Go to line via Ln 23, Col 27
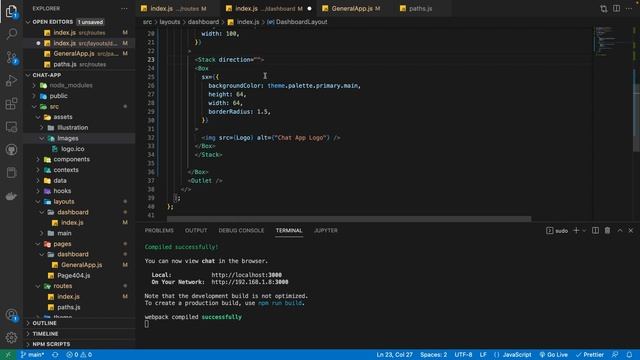The height and width of the screenshot is (360, 640). [394, 355]
